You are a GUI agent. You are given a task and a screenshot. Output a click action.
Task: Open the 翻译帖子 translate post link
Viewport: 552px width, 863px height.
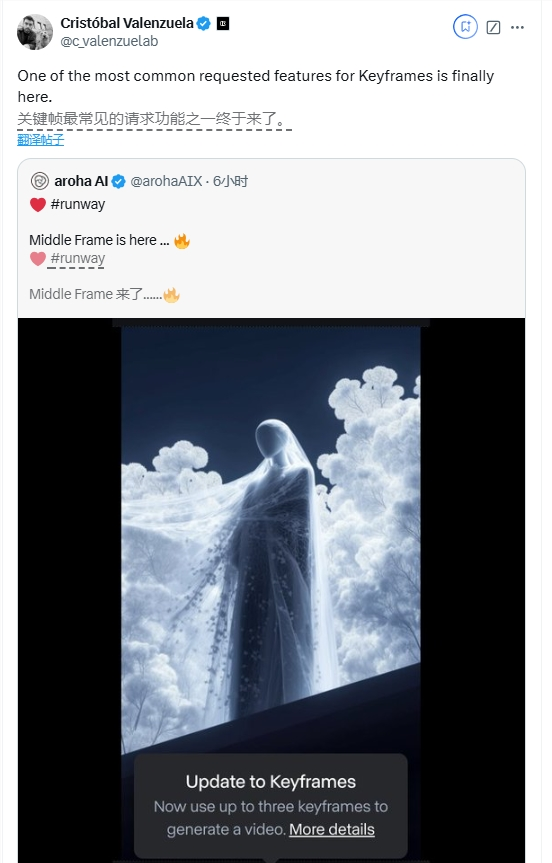click(x=41, y=140)
